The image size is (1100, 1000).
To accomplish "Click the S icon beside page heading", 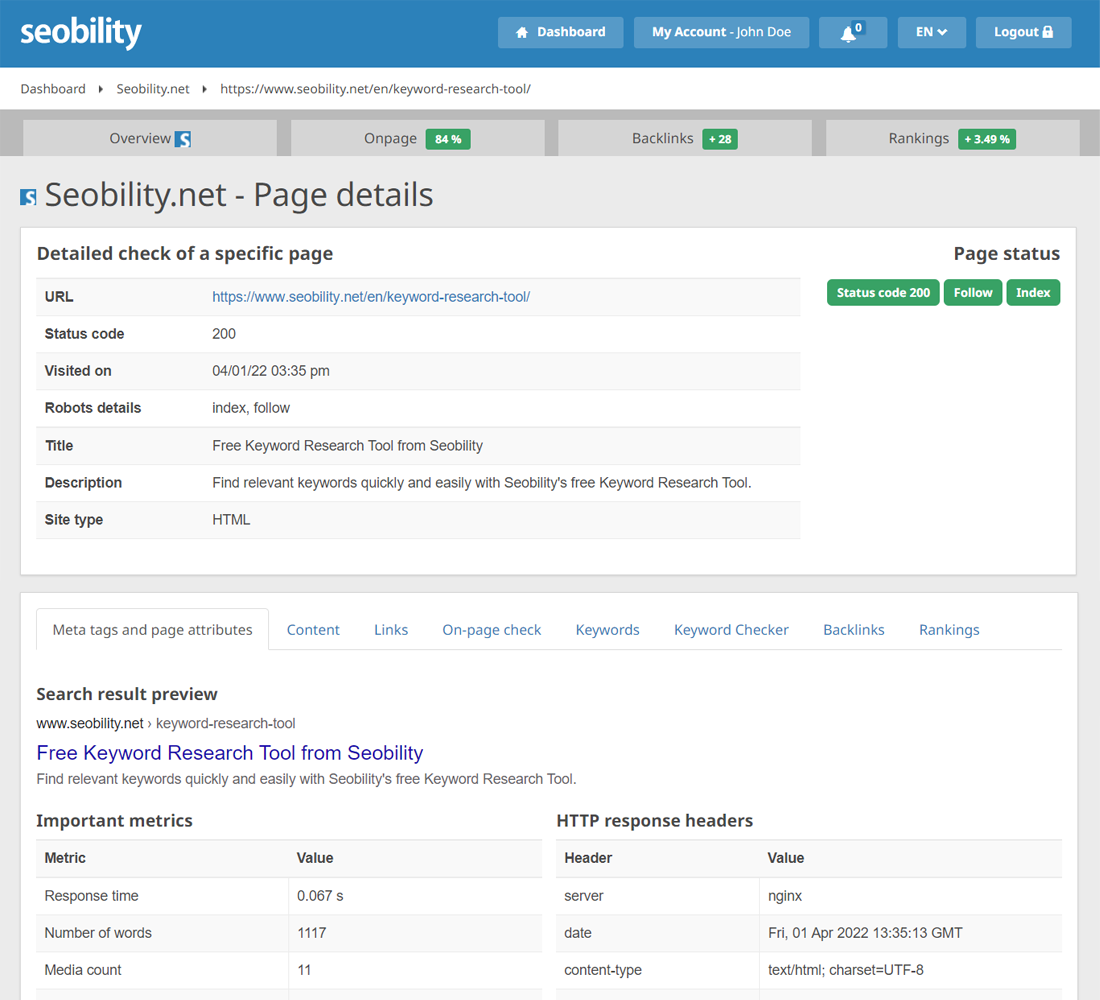I will tap(28, 197).
